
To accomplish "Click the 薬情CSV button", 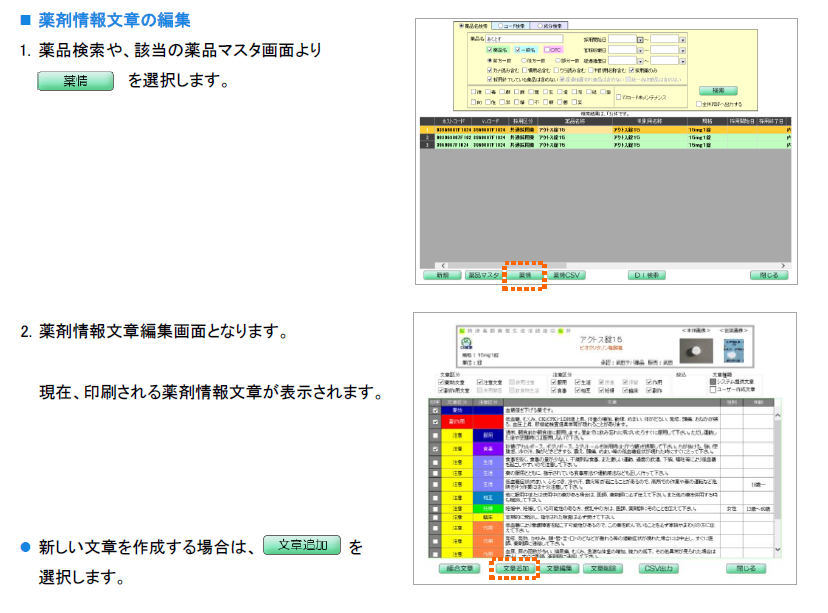I will click(567, 274).
